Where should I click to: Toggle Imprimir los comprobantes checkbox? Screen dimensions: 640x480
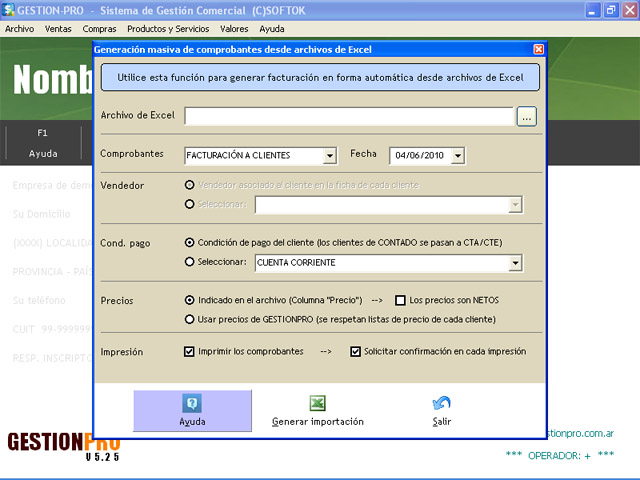click(189, 351)
